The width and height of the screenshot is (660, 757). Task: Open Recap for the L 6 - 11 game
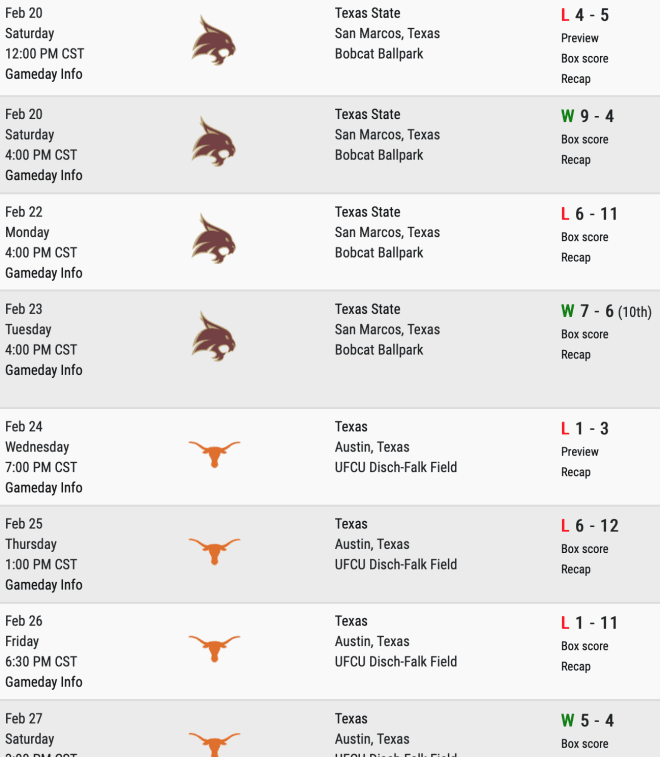coord(576,257)
